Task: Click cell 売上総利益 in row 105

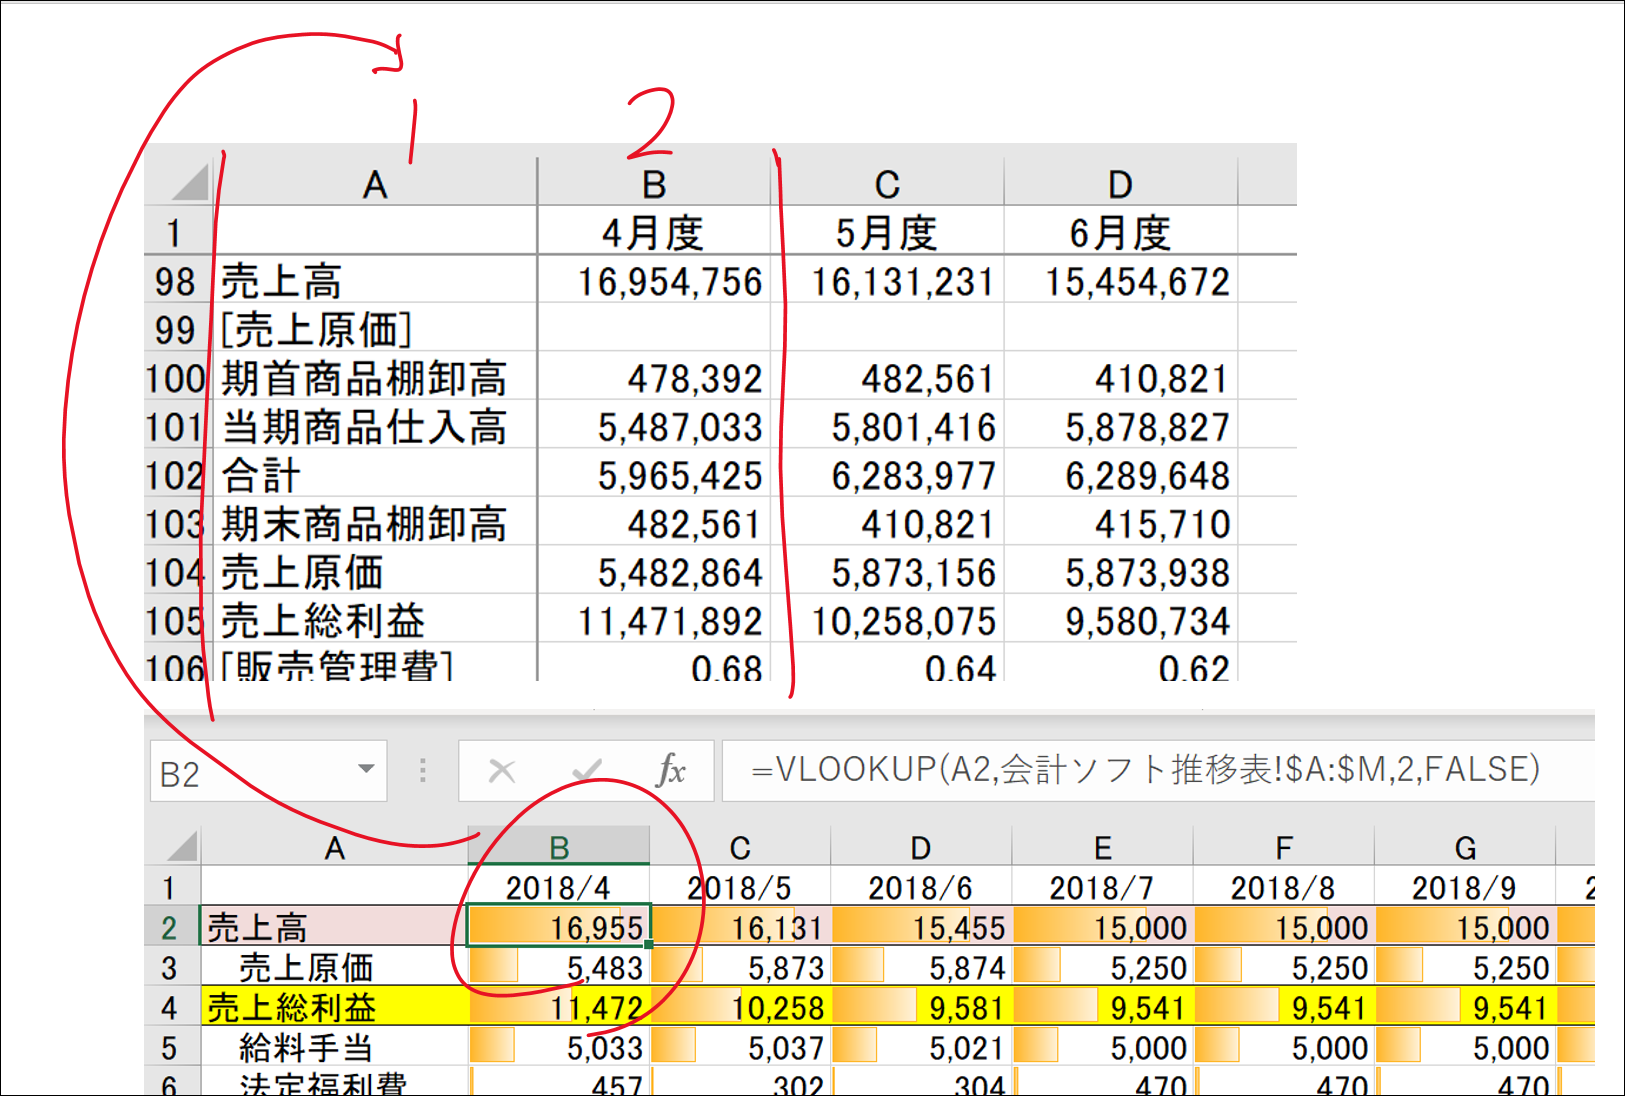Action: (x=375, y=621)
